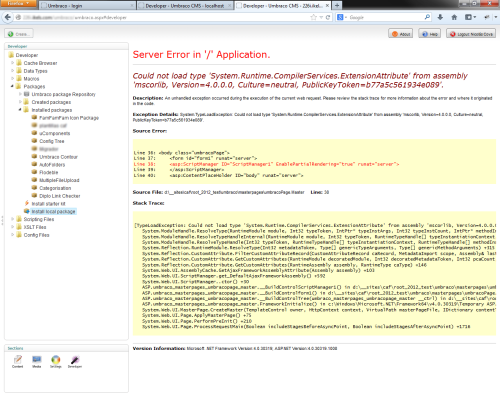Select Install local package tree item

[53, 211]
